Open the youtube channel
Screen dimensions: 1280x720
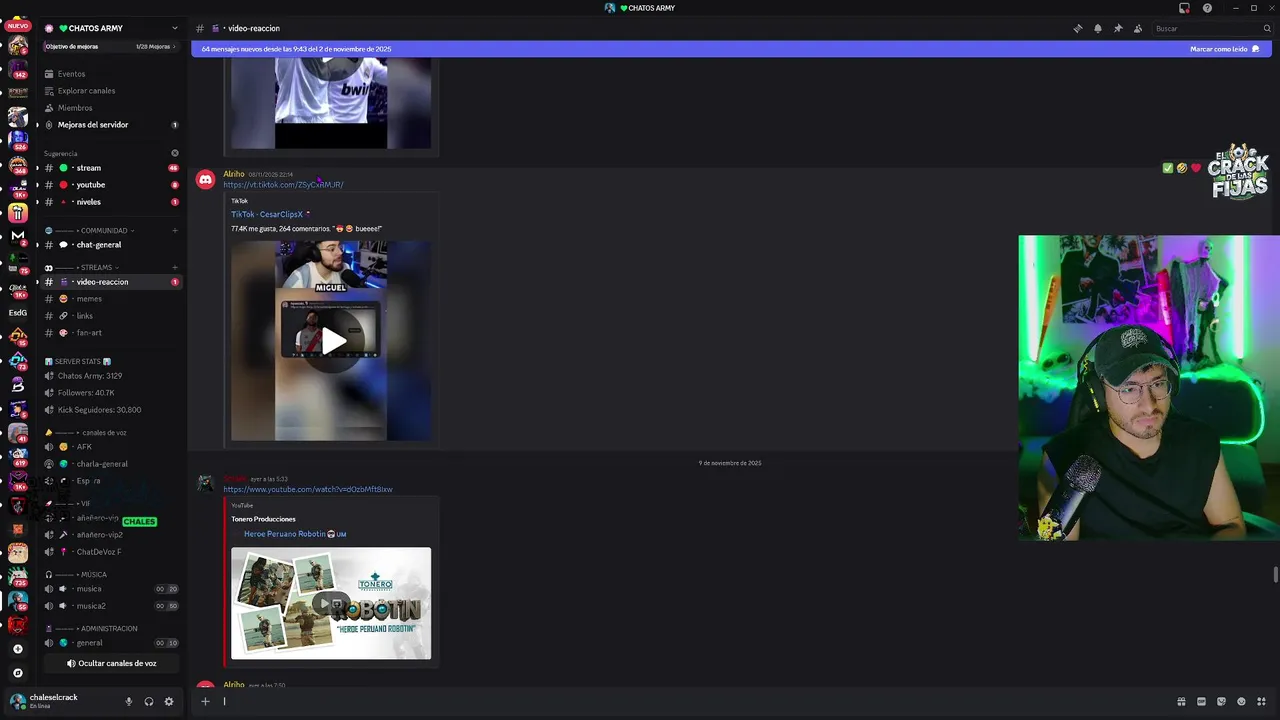[x=111, y=185]
